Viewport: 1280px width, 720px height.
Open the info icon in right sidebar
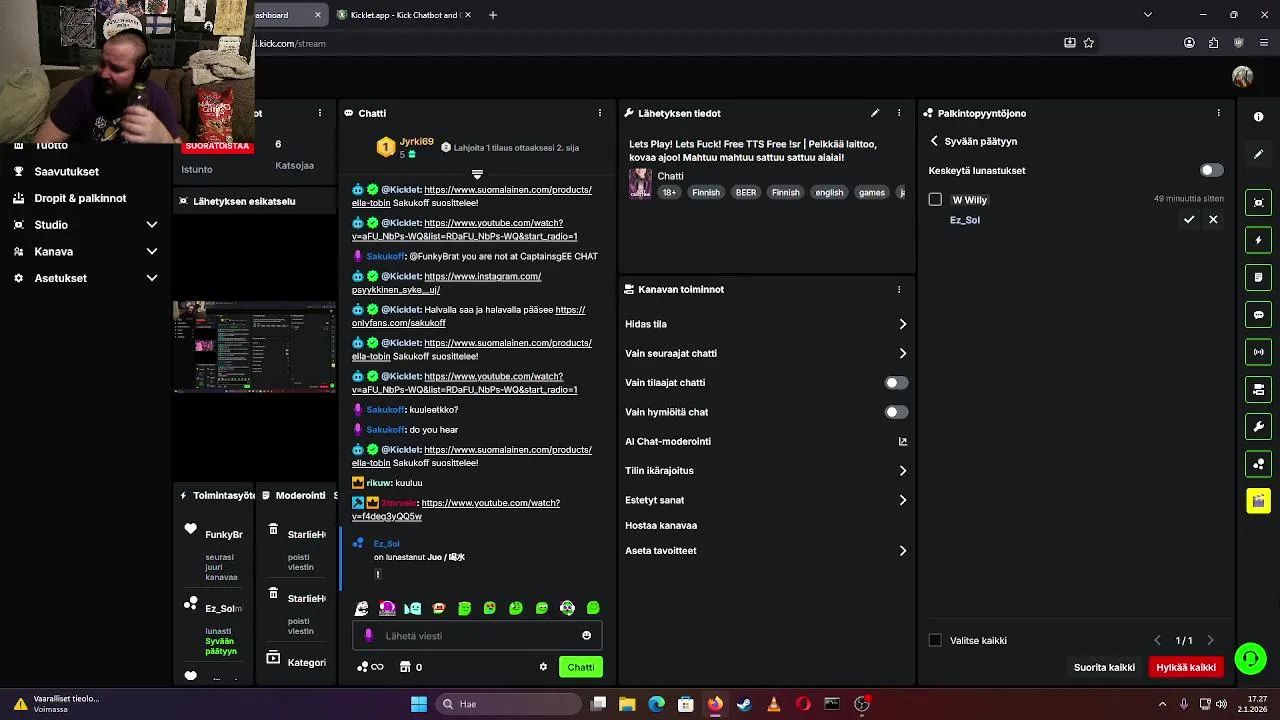1259,117
